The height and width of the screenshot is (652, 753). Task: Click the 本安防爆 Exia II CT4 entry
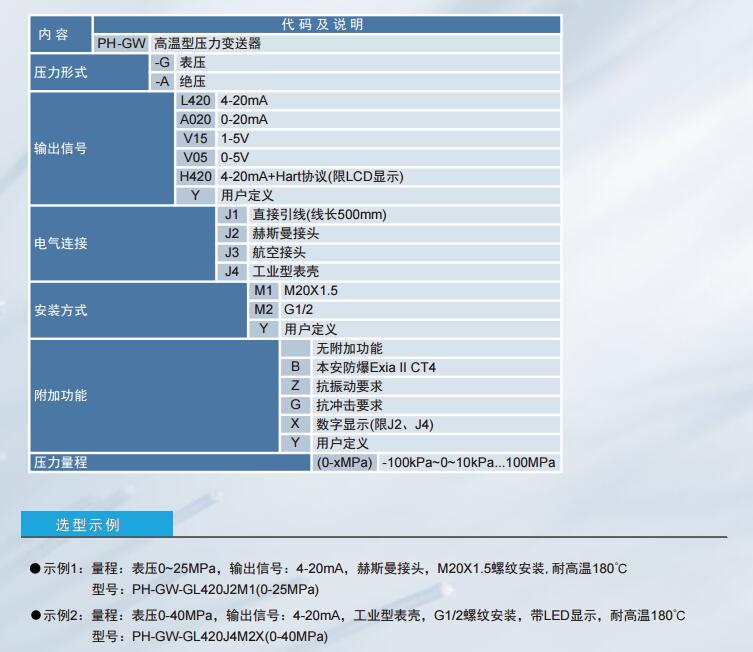click(x=375, y=367)
